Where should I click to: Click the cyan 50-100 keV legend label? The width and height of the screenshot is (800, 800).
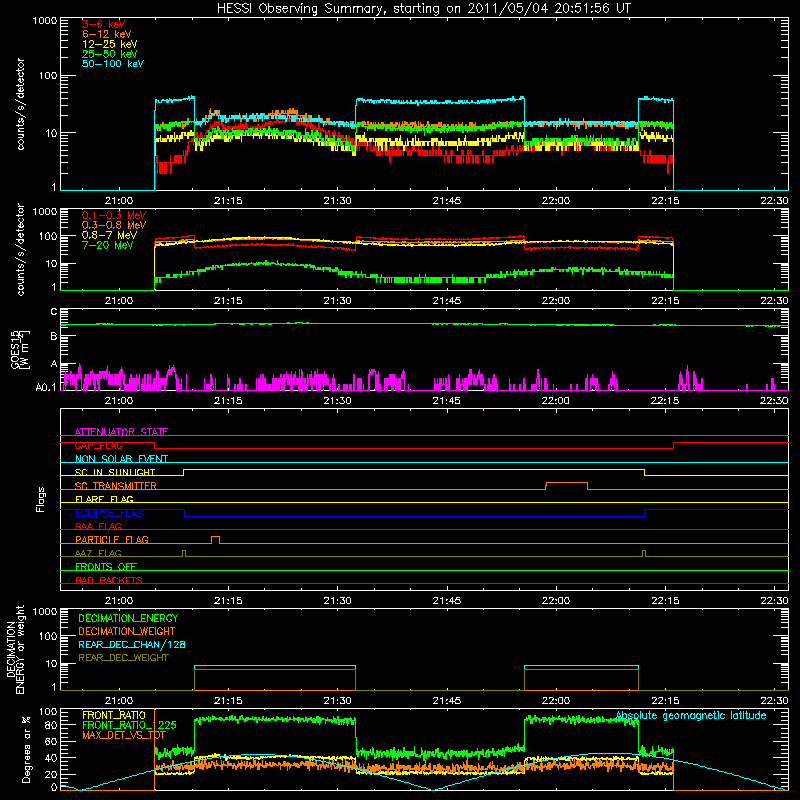(x=112, y=64)
